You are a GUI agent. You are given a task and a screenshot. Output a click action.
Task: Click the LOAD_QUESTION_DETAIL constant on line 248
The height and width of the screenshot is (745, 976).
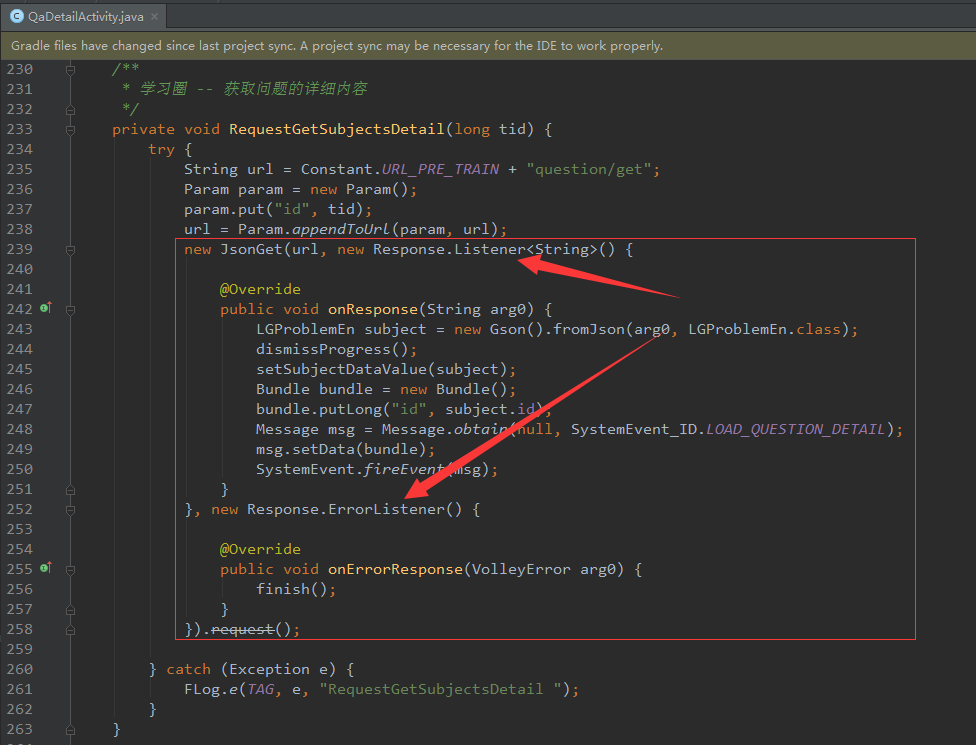(x=795, y=429)
